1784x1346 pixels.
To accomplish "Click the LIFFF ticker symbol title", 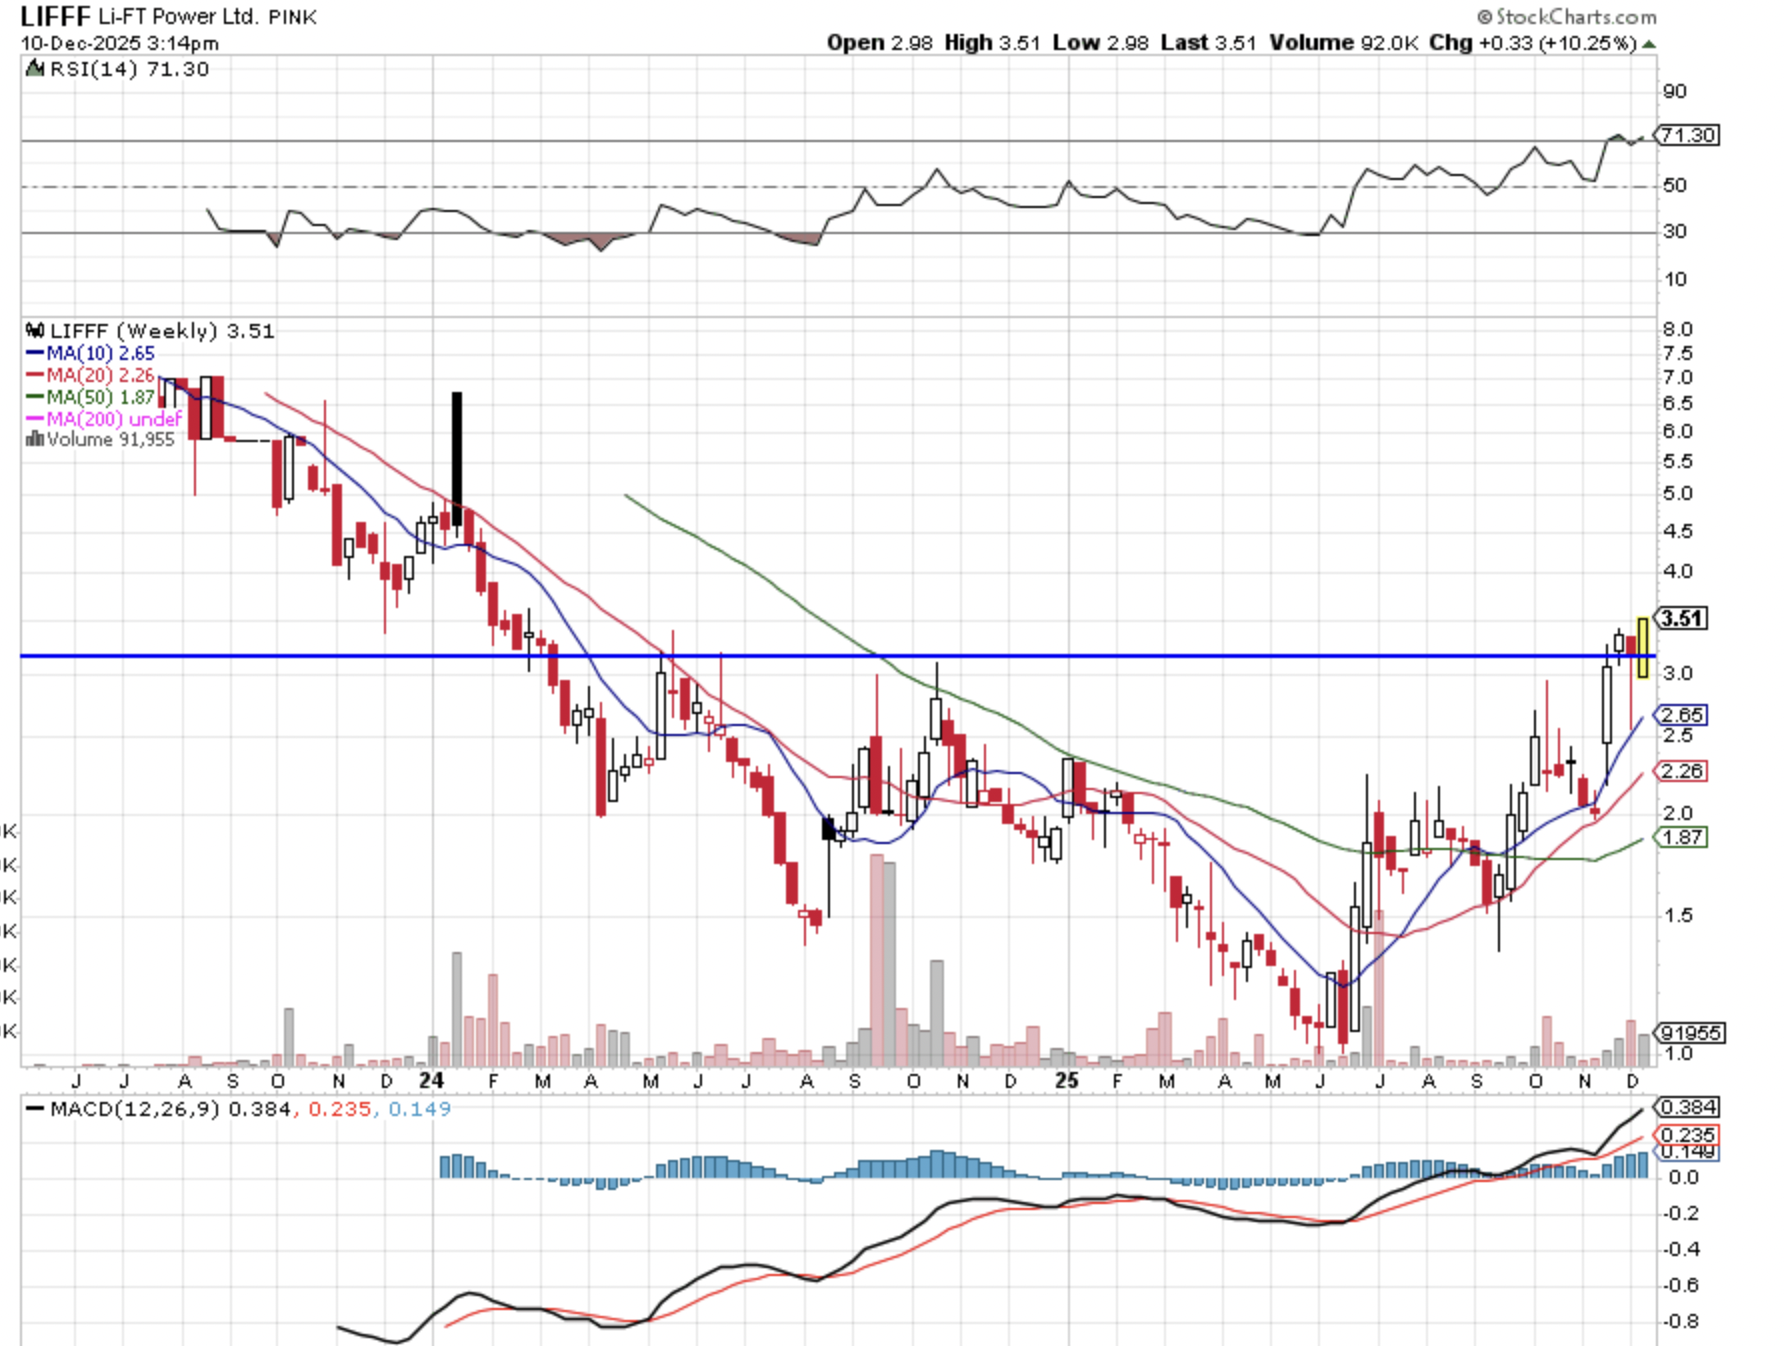I will pyautogui.click(x=55, y=17).
